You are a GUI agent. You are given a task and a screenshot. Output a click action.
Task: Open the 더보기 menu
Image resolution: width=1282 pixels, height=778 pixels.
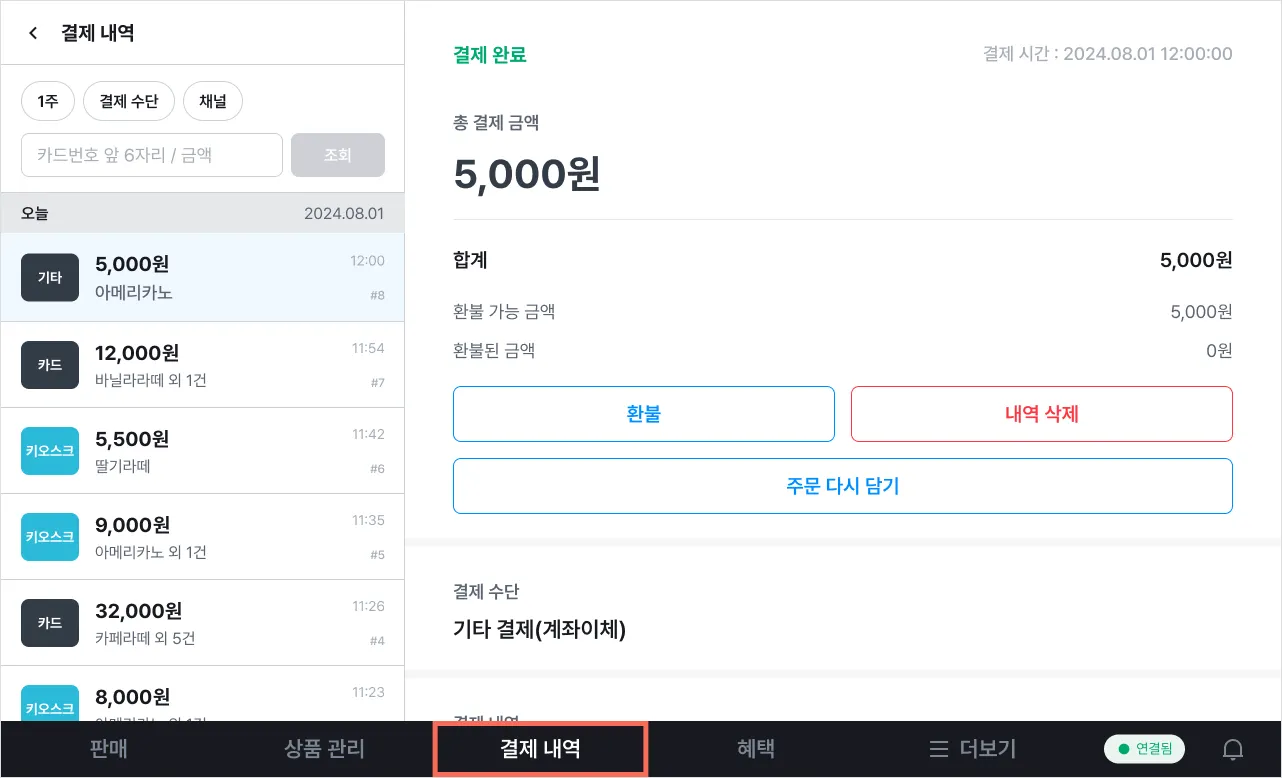(972, 749)
